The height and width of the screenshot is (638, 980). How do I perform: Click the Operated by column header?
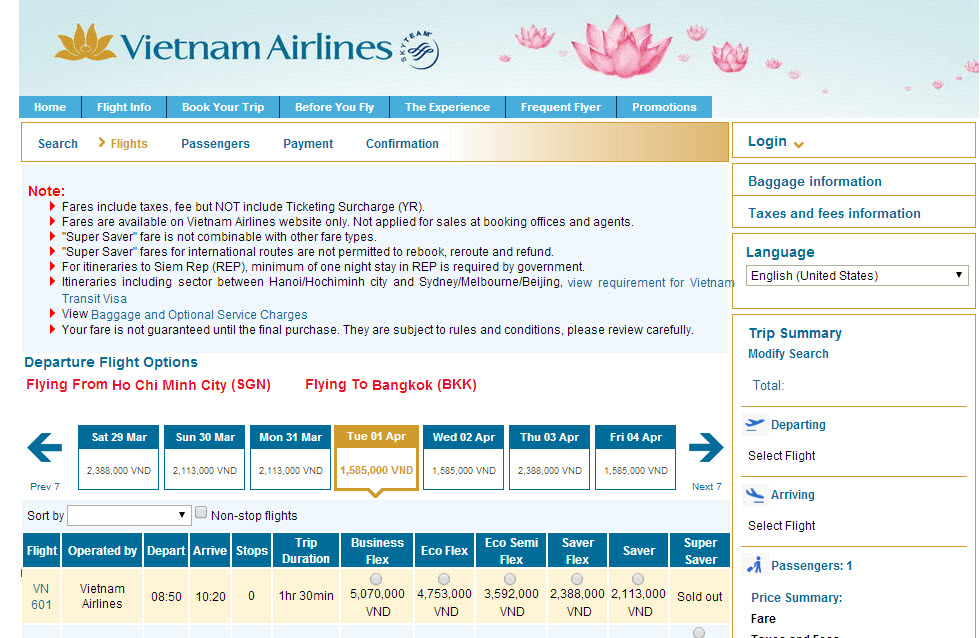click(x=102, y=551)
